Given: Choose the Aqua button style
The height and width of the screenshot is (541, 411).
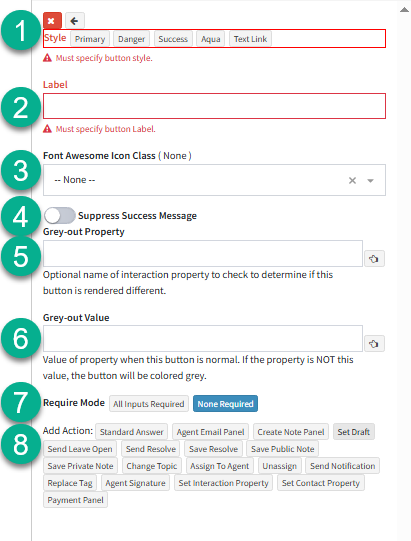Looking at the screenshot, I should [211, 39].
